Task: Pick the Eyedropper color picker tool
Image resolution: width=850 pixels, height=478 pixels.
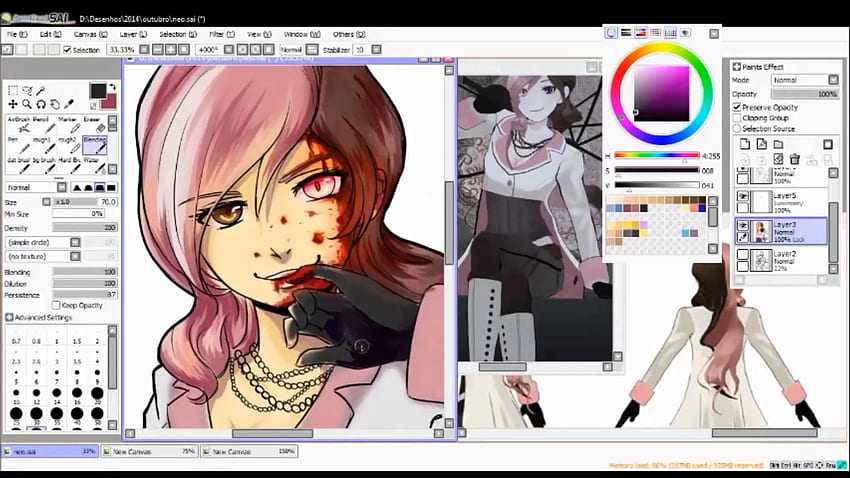Action: click(69, 104)
